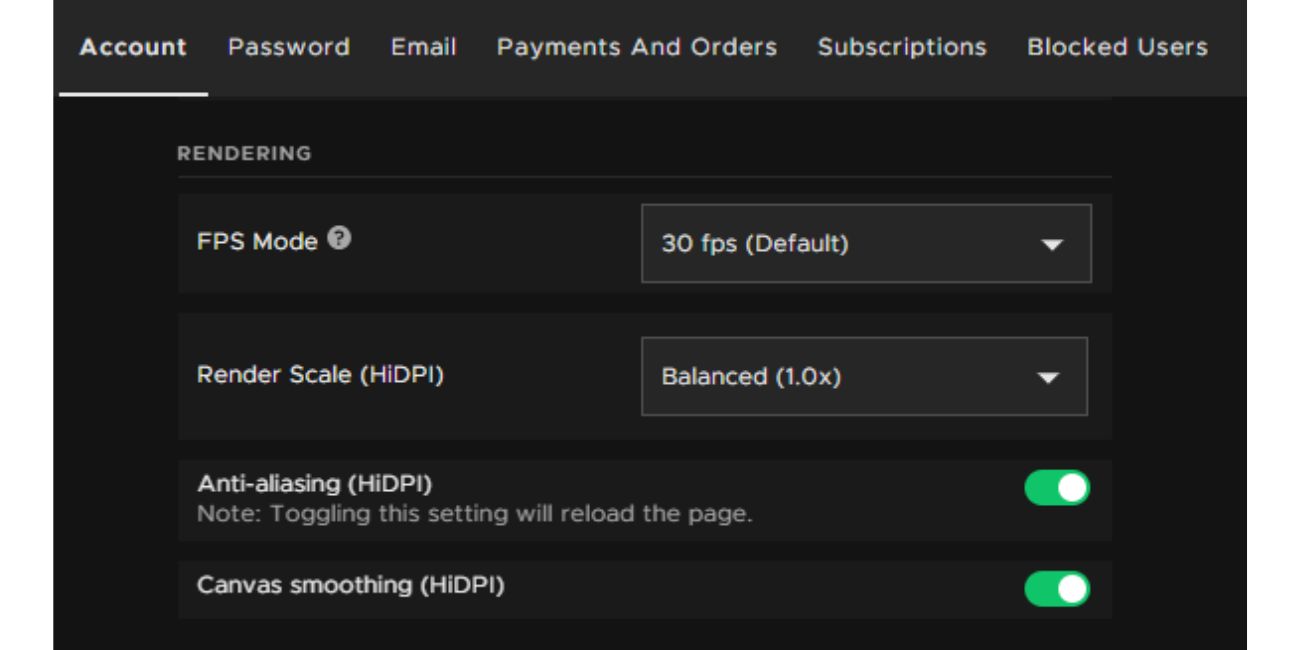Show the Blocked Users tab
The width and height of the screenshot is (1300, 650).
click(1117, 46)
